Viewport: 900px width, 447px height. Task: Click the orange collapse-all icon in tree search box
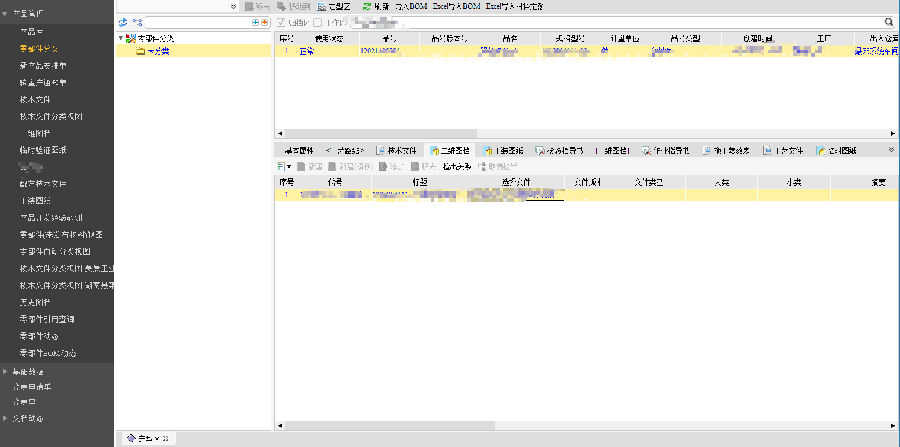point(264,22)
